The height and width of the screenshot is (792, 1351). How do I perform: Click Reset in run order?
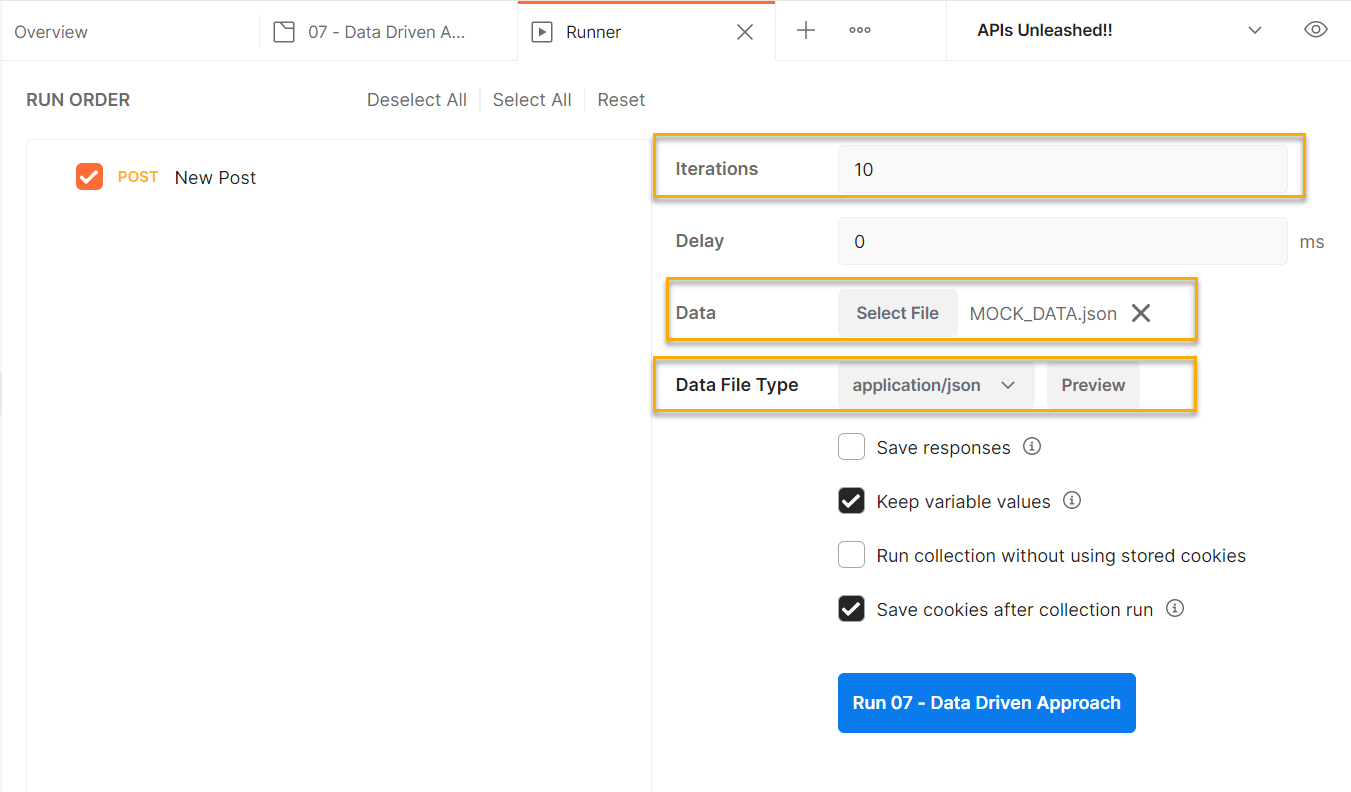pos(621,100)
